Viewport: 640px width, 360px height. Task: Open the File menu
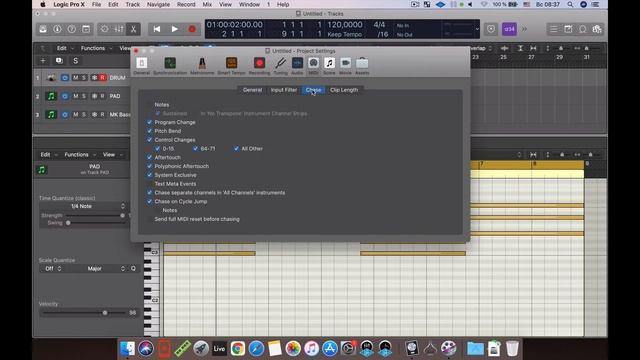(96, 4)
